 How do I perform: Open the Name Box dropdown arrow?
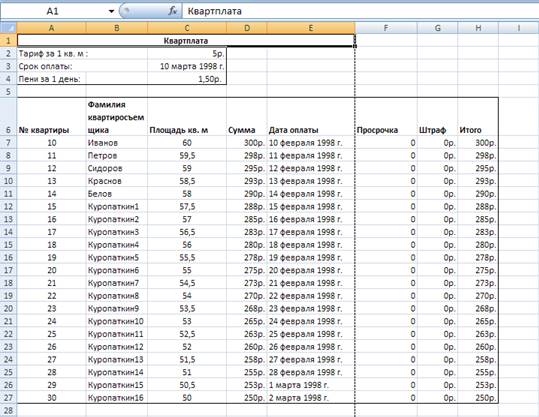click(111, 11)
